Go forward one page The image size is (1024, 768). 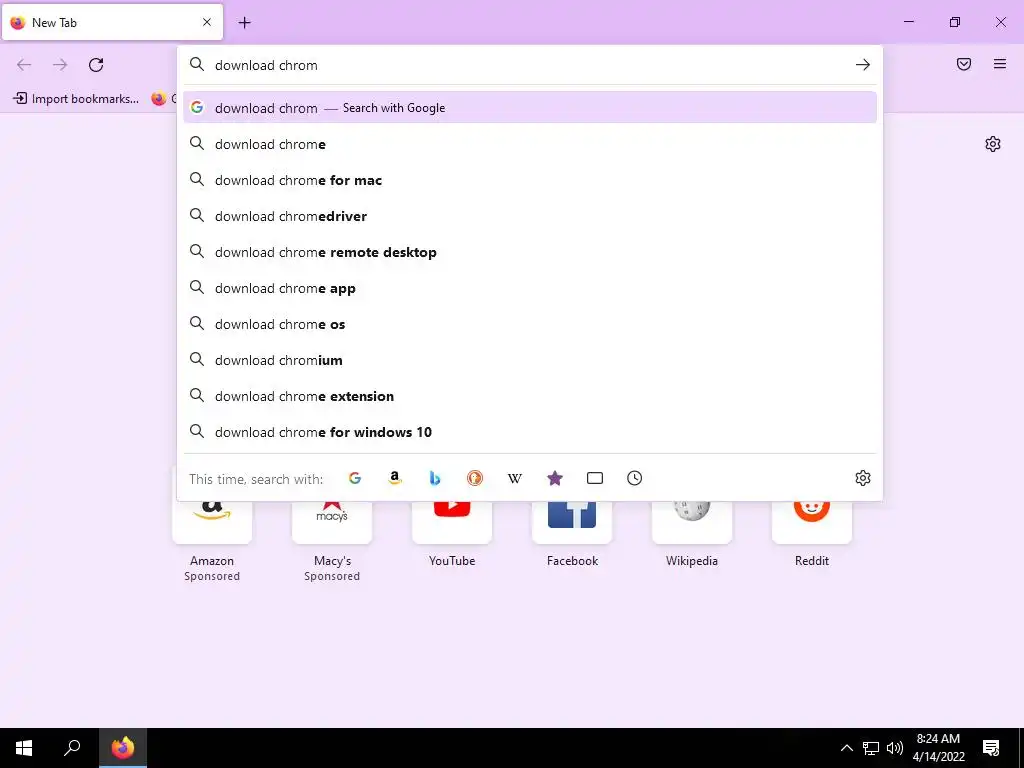pos(60,65)
